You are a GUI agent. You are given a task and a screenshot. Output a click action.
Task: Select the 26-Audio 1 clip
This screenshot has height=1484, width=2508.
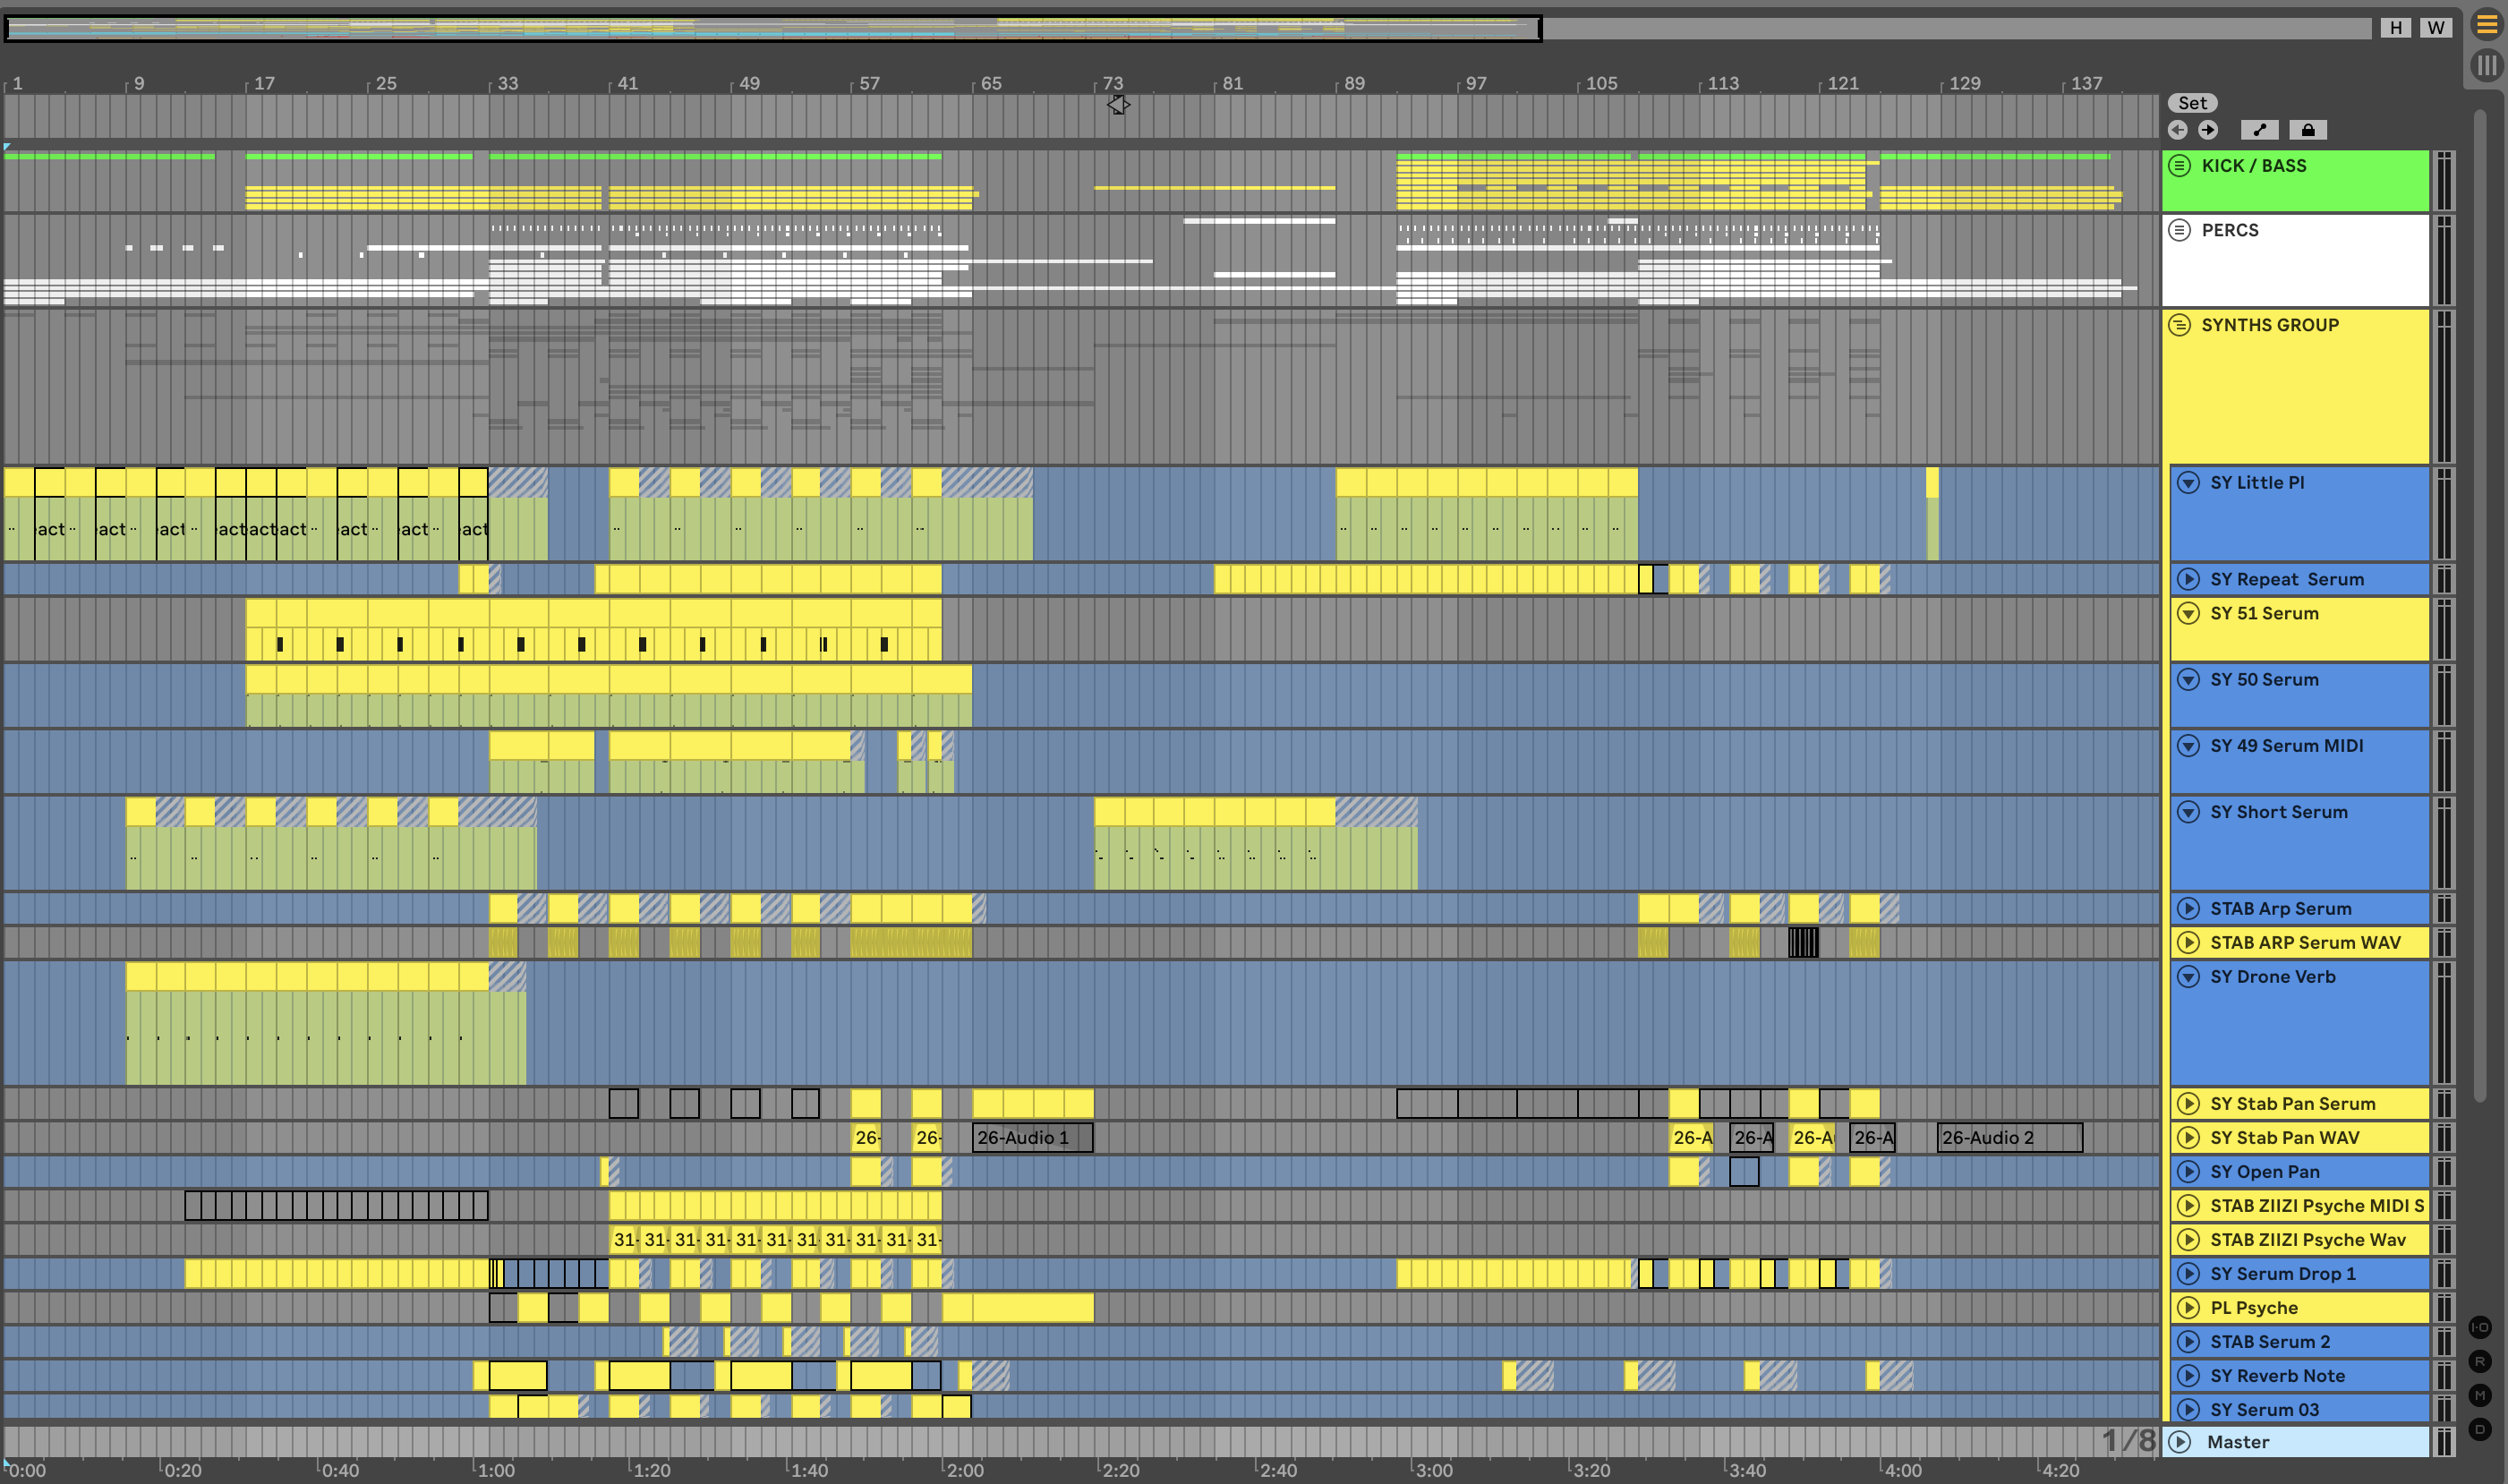coord(1032,1138)
